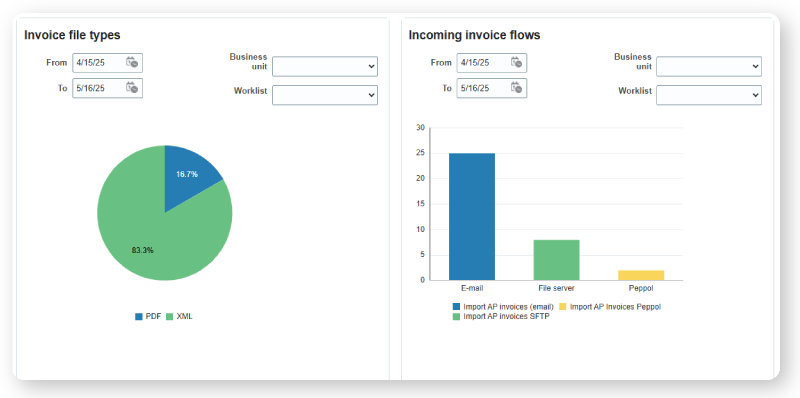
Task: Toggle Import AP Invoices Peppol legend entry
Action: pyautogui.click(x=610, y=307)
